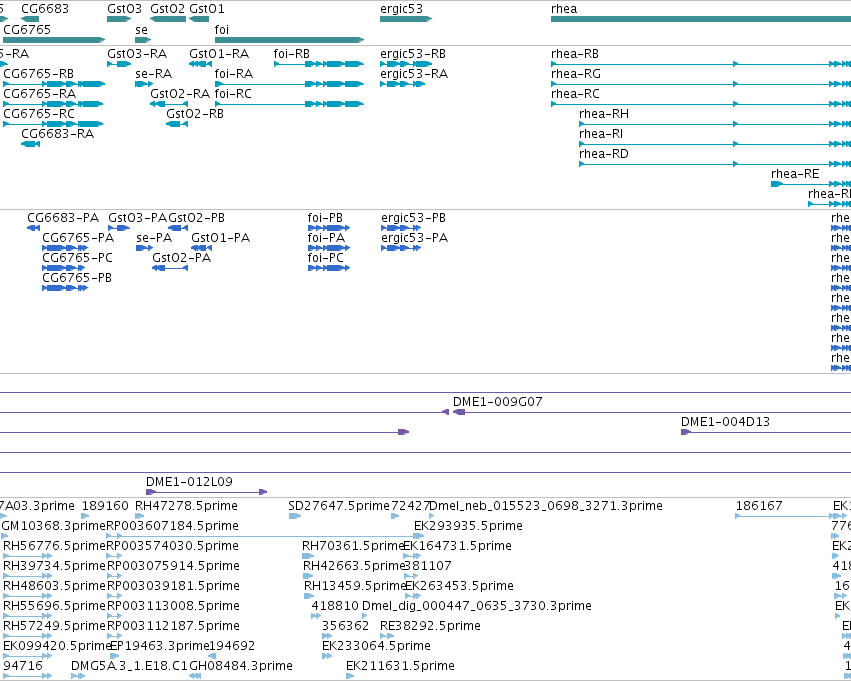Click transcript foi-RB label
Image resolution: width=851 pixels, height=681 pixels.
pos(292,54)
